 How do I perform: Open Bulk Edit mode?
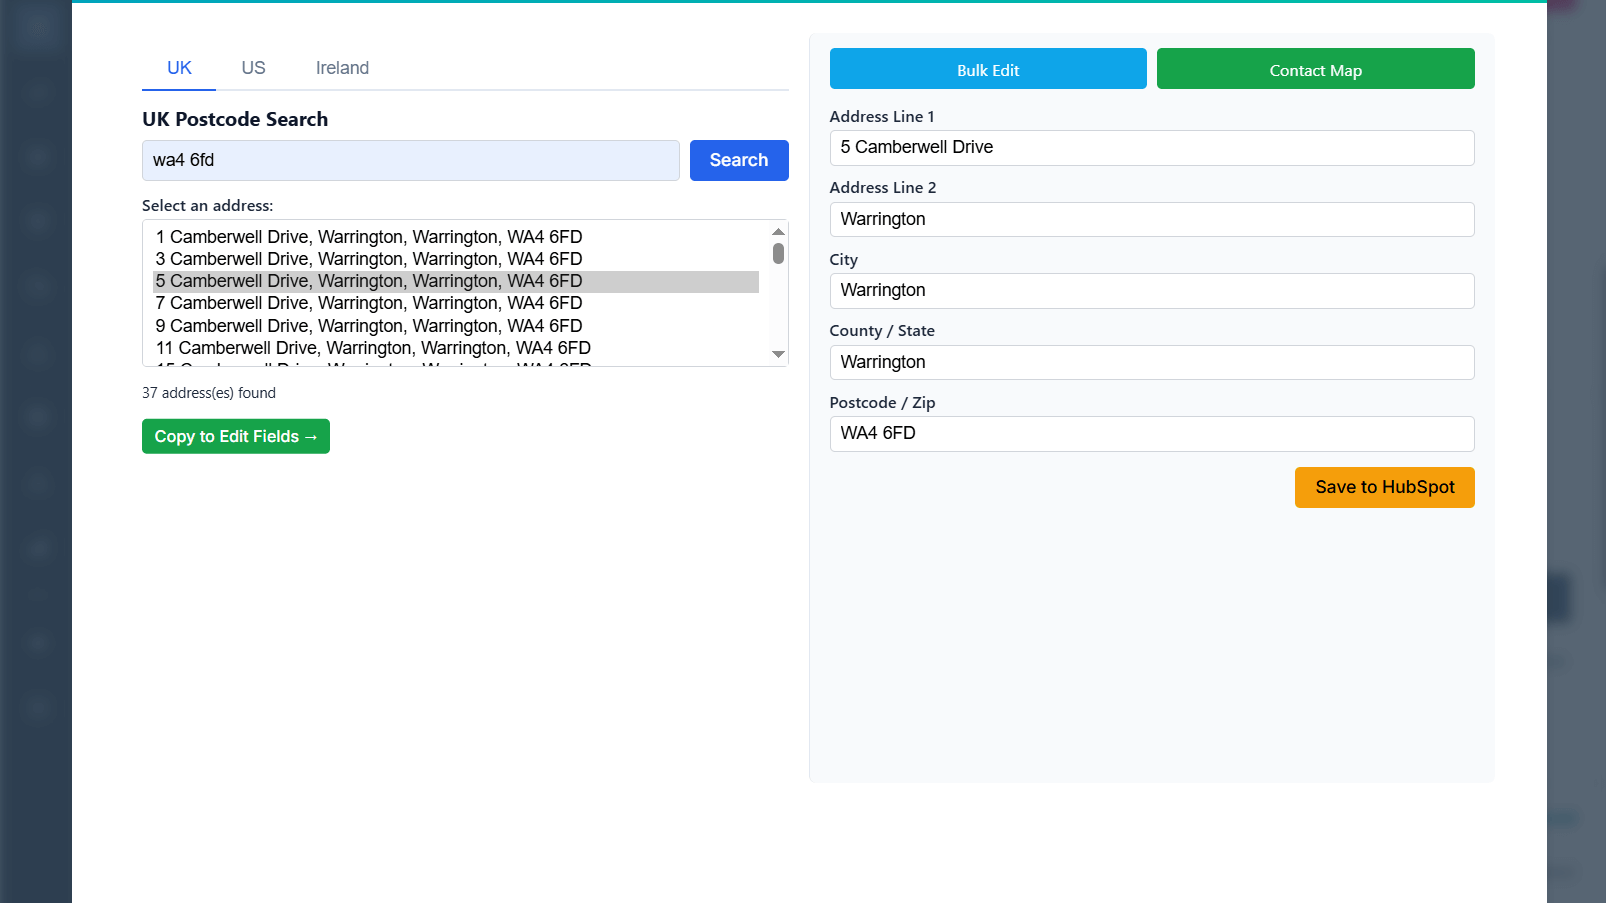pos(987,69)
